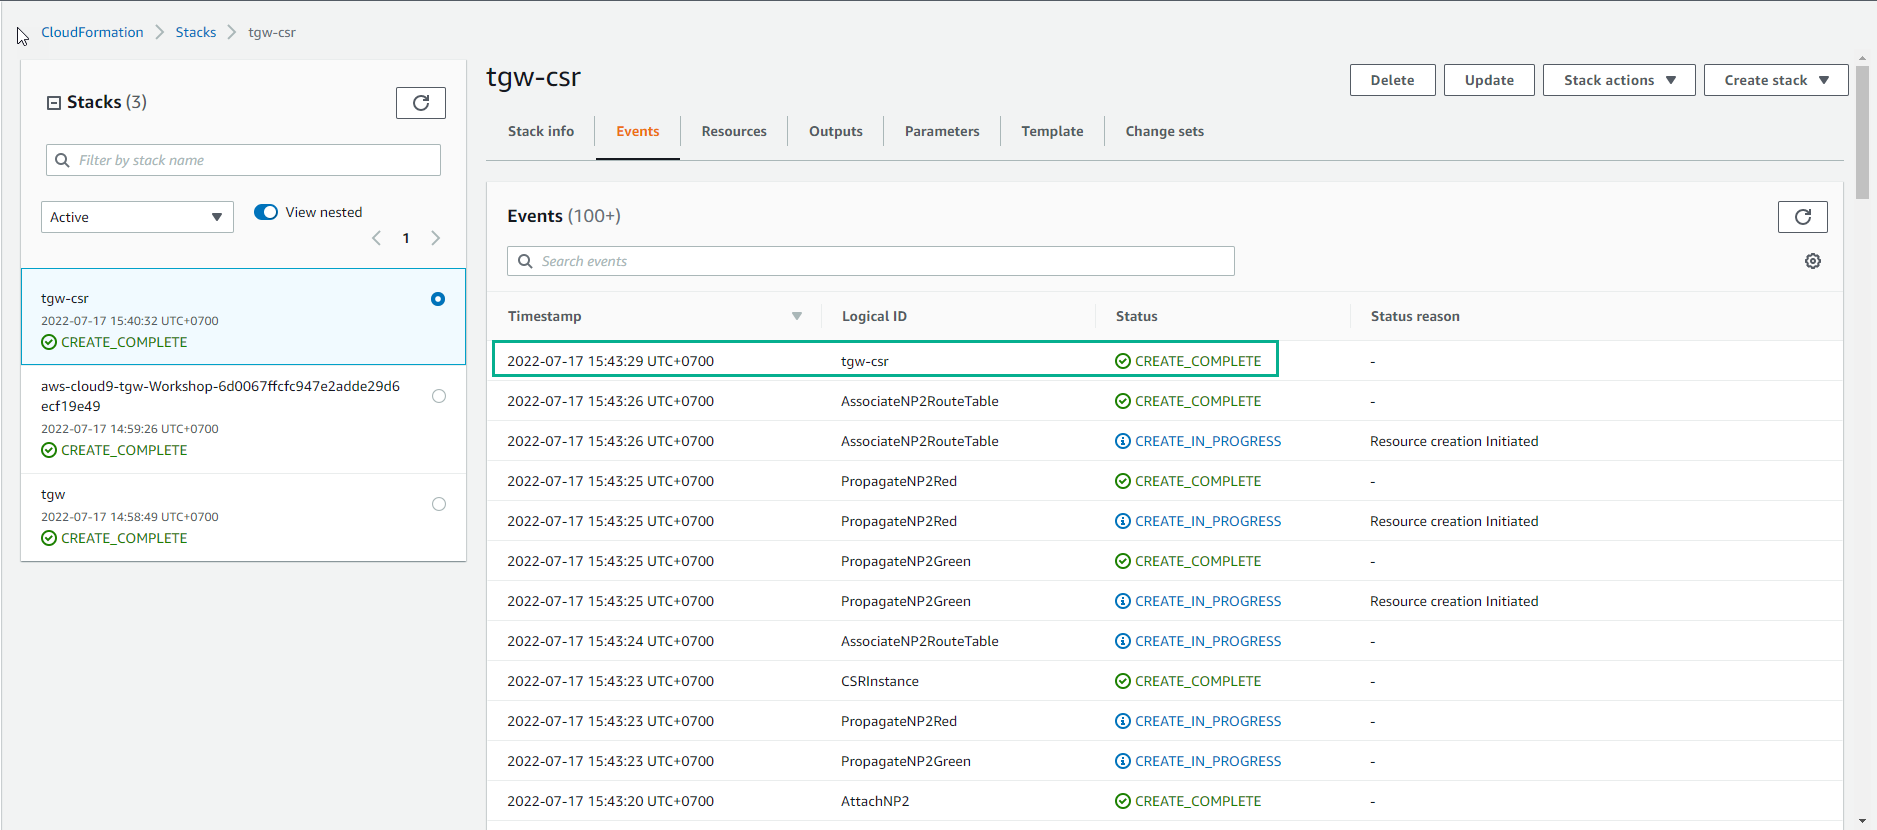
Task: Click aws-cloud9-tgw-Workshop stack name
Action: coord(220,396)
